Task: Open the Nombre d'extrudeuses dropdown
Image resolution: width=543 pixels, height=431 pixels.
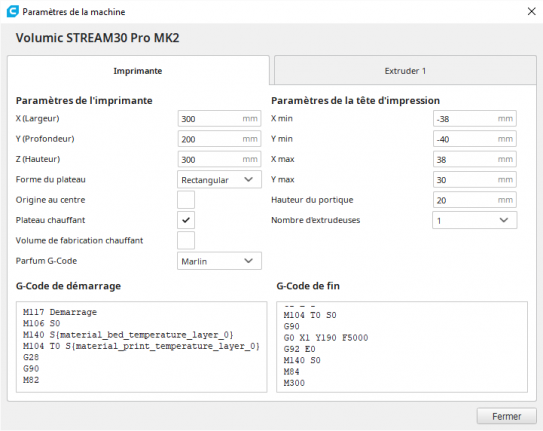Action: pyautogui.click(x=474, y=220)
